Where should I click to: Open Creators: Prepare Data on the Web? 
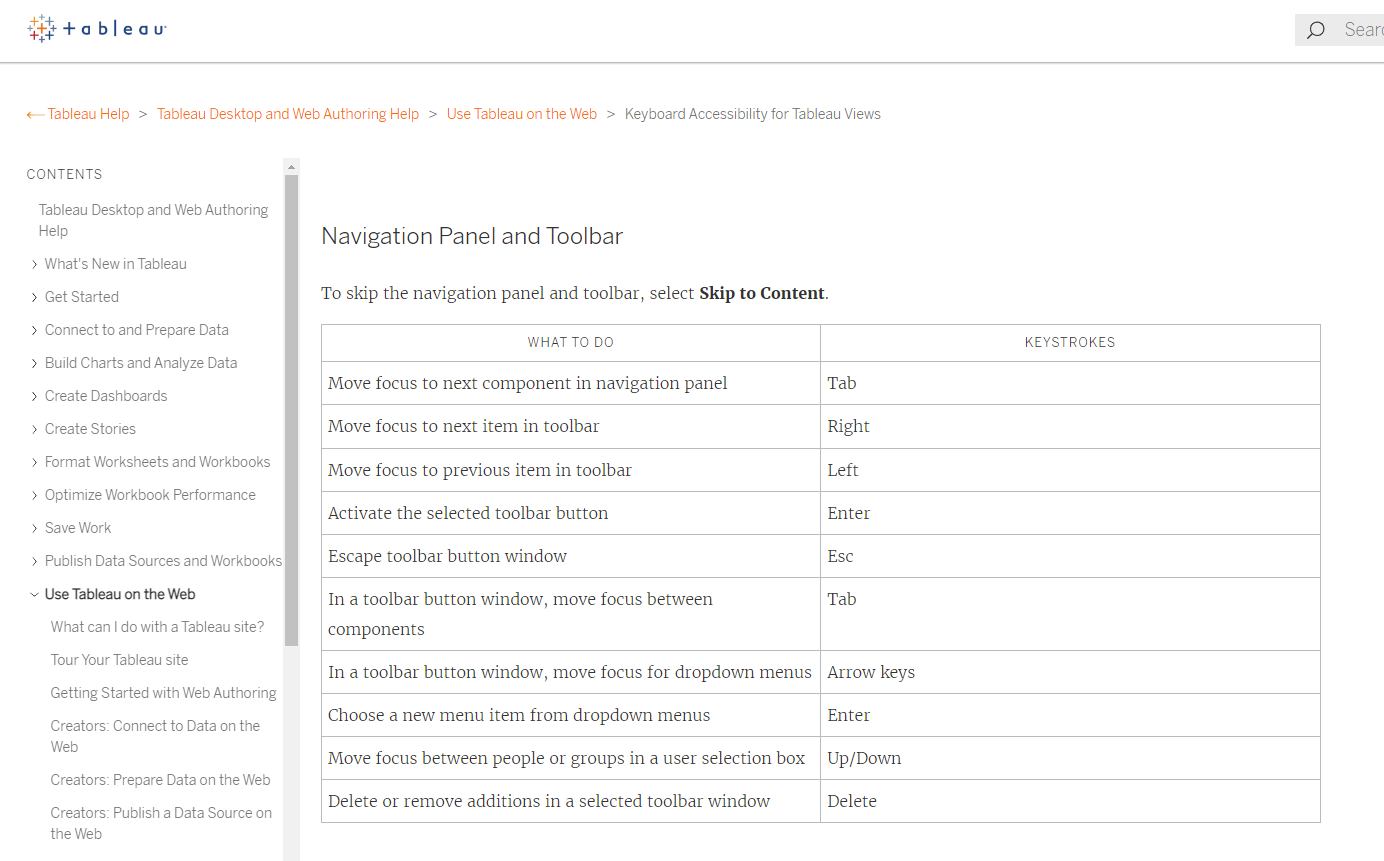tap(161, 780)
